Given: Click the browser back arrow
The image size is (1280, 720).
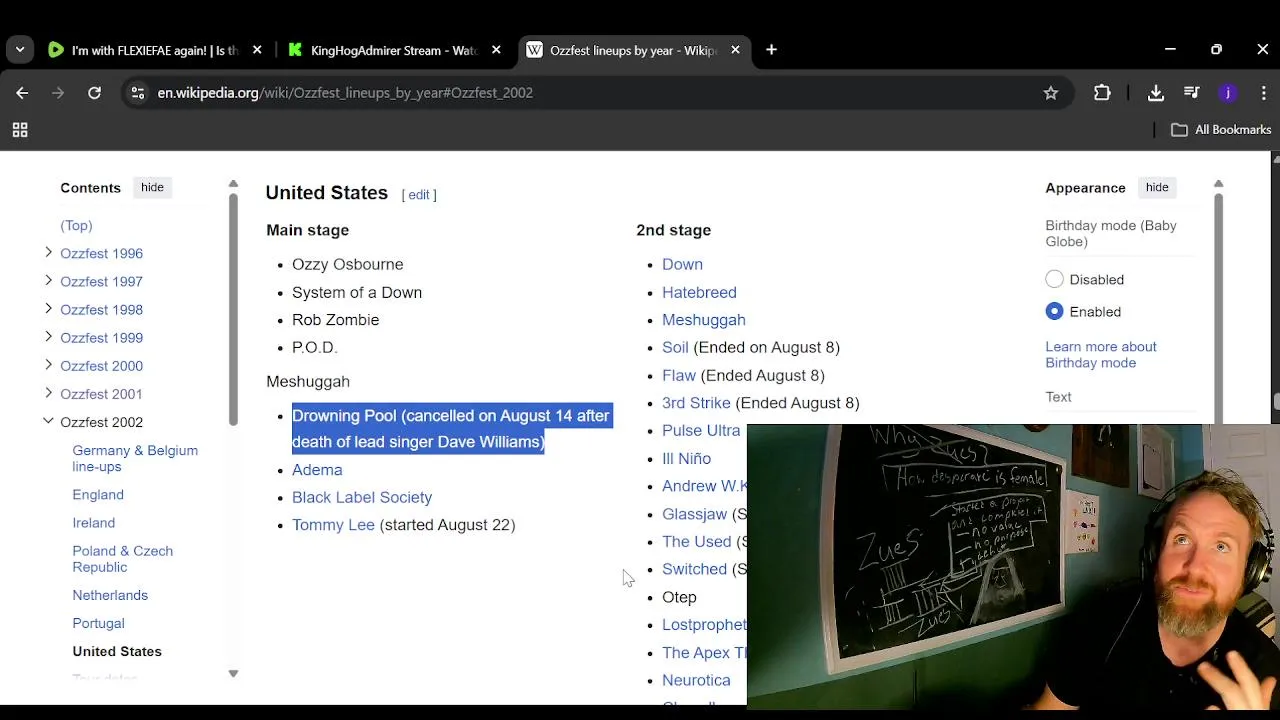Looking at the screenshot, I should coord(22,93).
